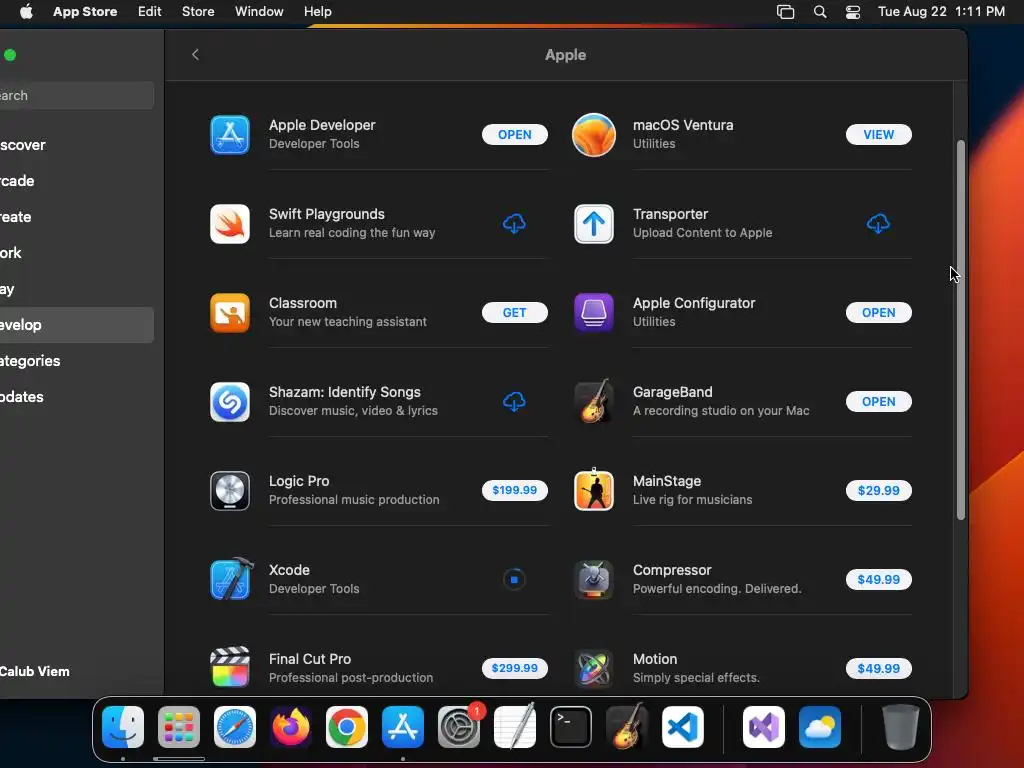
Task: Click the Shazam app icon
Action: click(x=230, y=402)
